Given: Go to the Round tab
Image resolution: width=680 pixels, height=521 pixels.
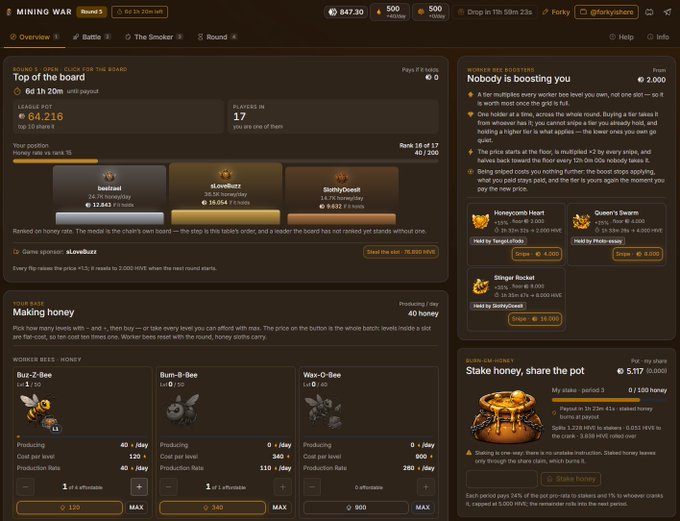Looking at the screenshot, I should pyautogui.click(x=217, y=37).
